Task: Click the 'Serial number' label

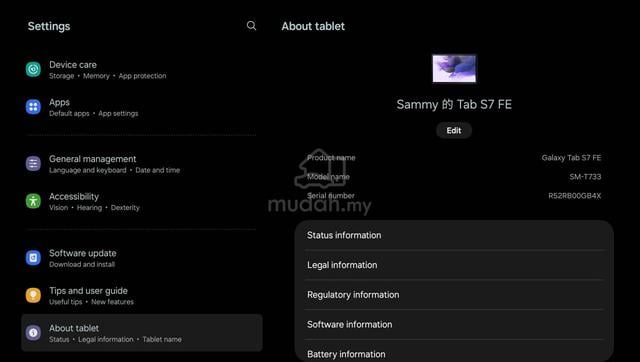Action: click(331, 196)
